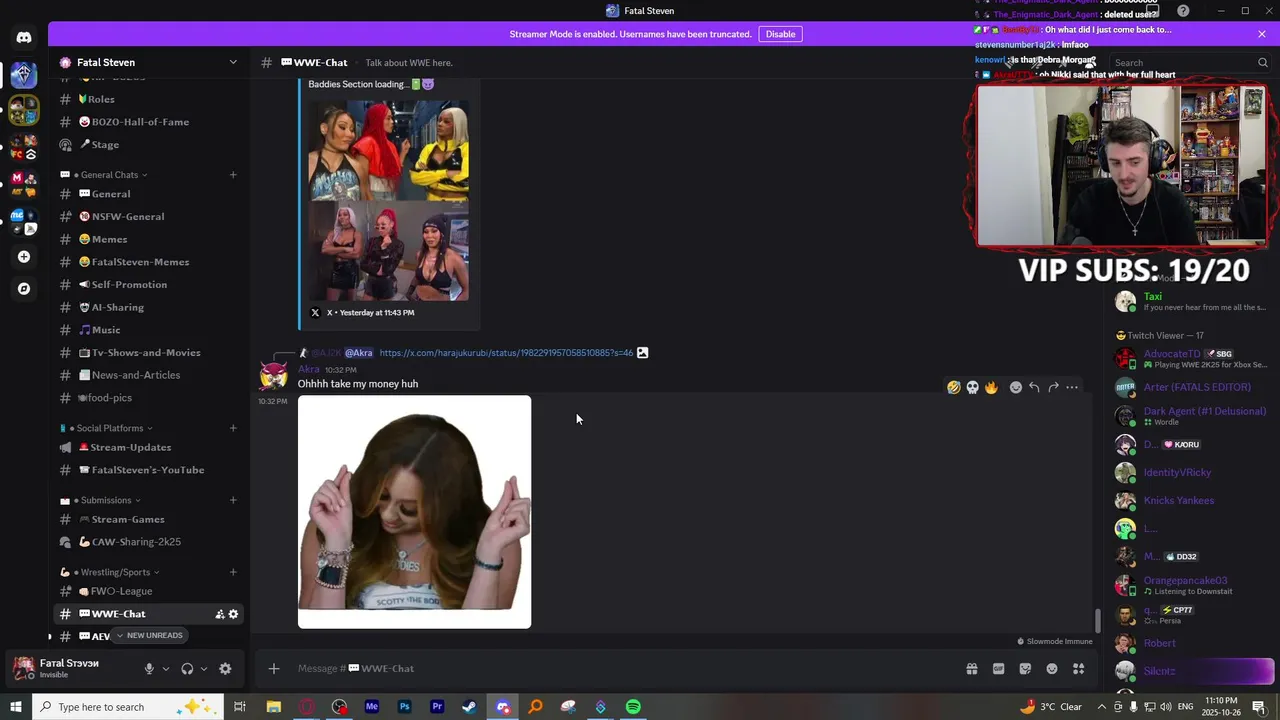This screenshot has width=1280, height=720.
Task: Open Add Reaction picker on message
Action: click(x=1016, y=387)
